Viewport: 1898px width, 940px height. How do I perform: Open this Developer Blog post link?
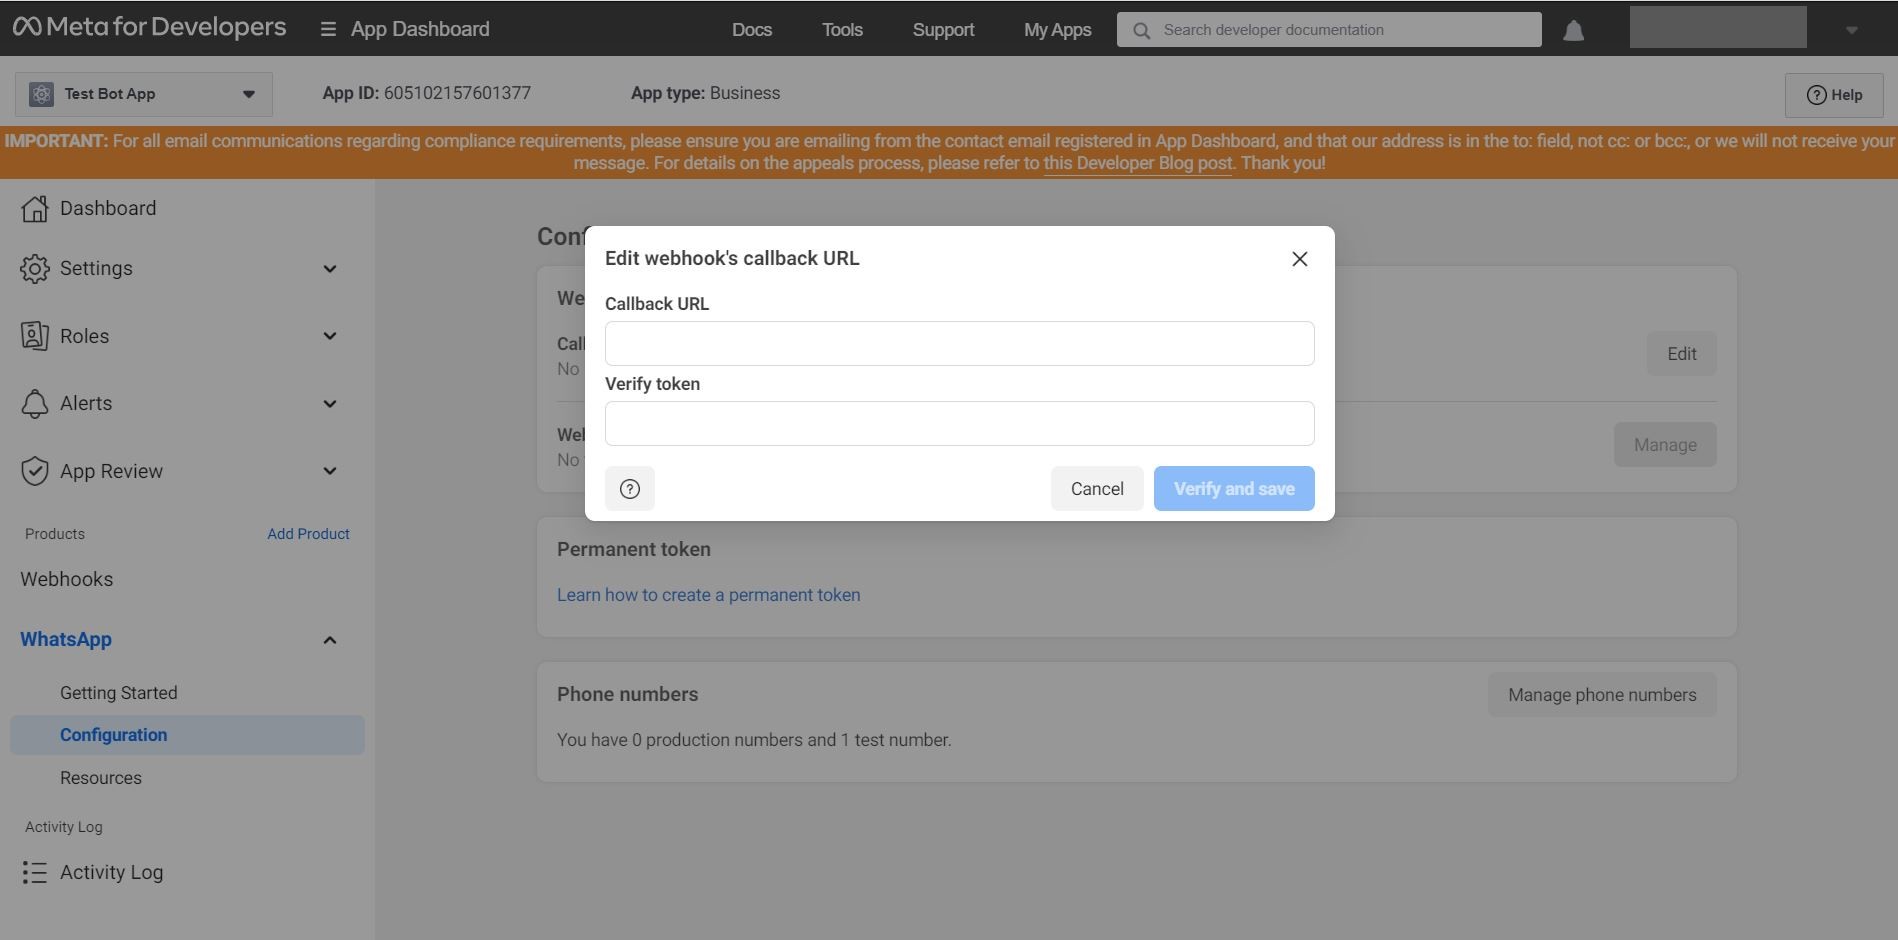point(1138,163)
